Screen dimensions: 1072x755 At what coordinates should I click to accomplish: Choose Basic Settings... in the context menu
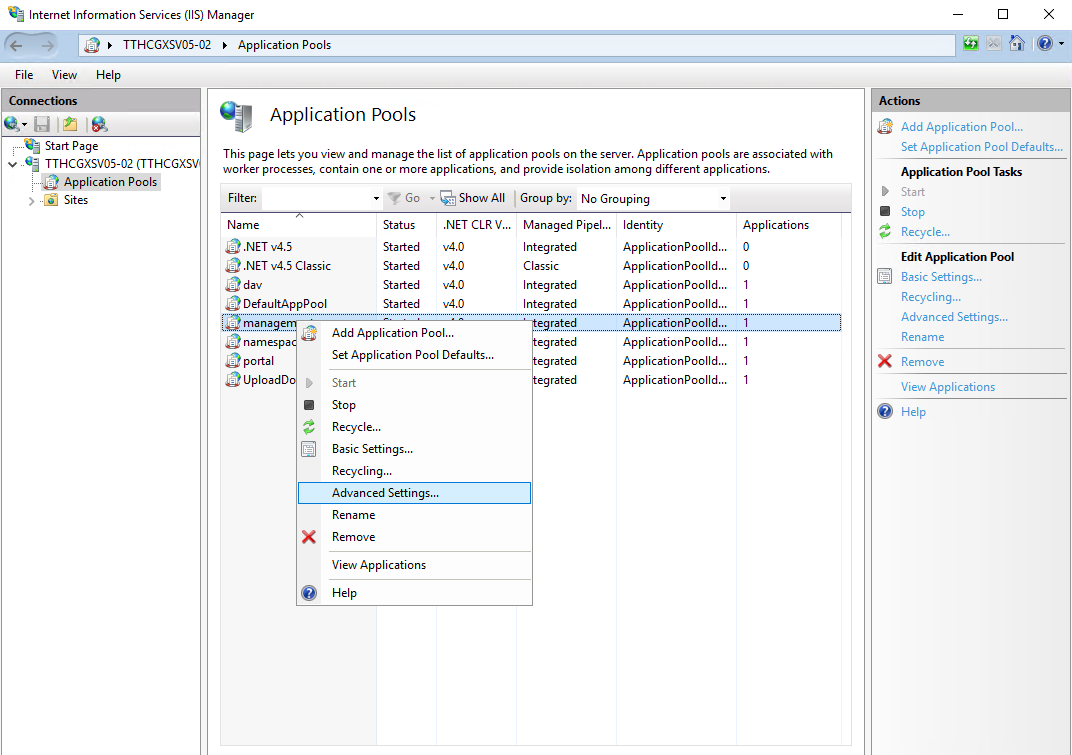[414, 449]
